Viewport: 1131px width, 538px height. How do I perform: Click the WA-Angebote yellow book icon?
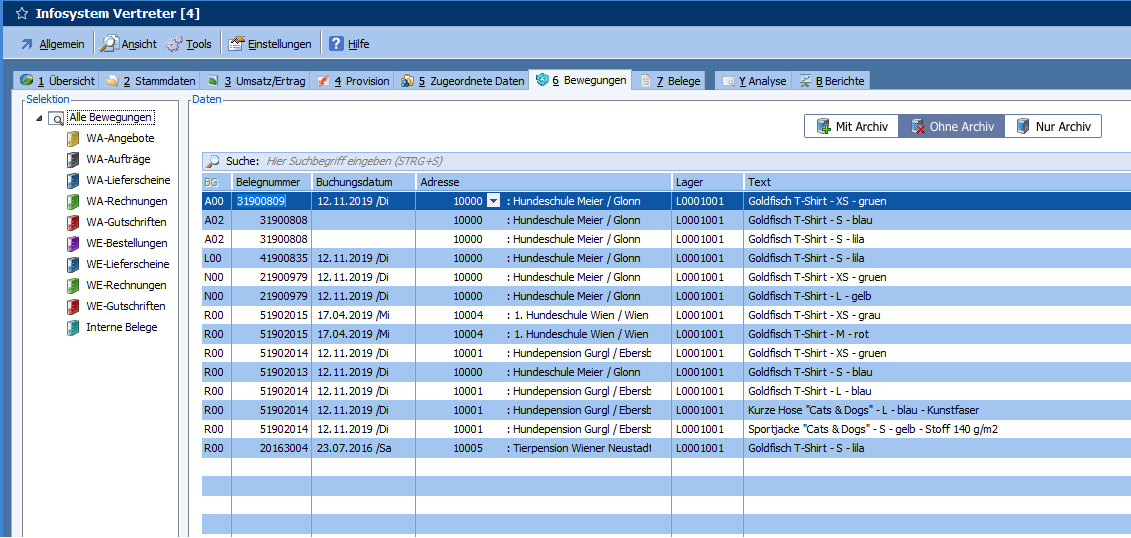coord(73,139)
